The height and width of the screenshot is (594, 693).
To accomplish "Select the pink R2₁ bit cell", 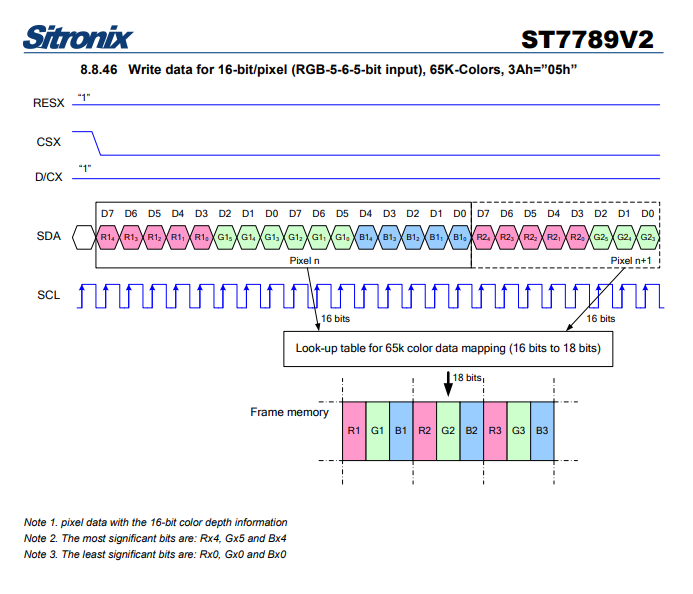I will pyautogui.click(x=553, y=237).
